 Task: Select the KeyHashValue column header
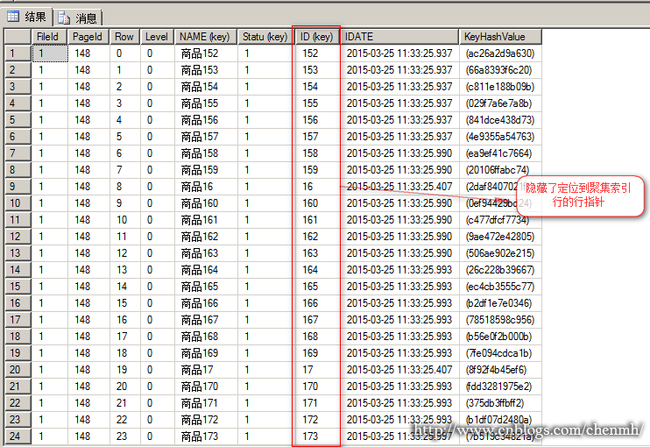pos(500,36)
